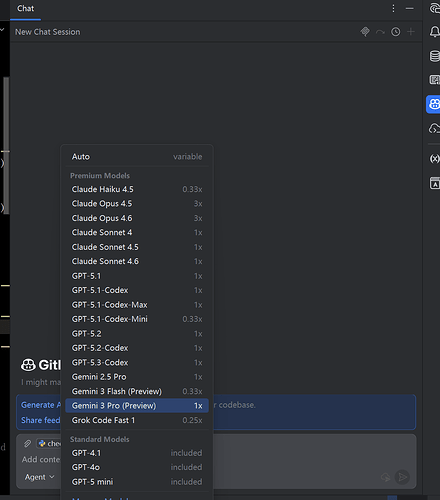Click the Python file context chip
Viewport: 440px width, 500px height.
[49, 443]
